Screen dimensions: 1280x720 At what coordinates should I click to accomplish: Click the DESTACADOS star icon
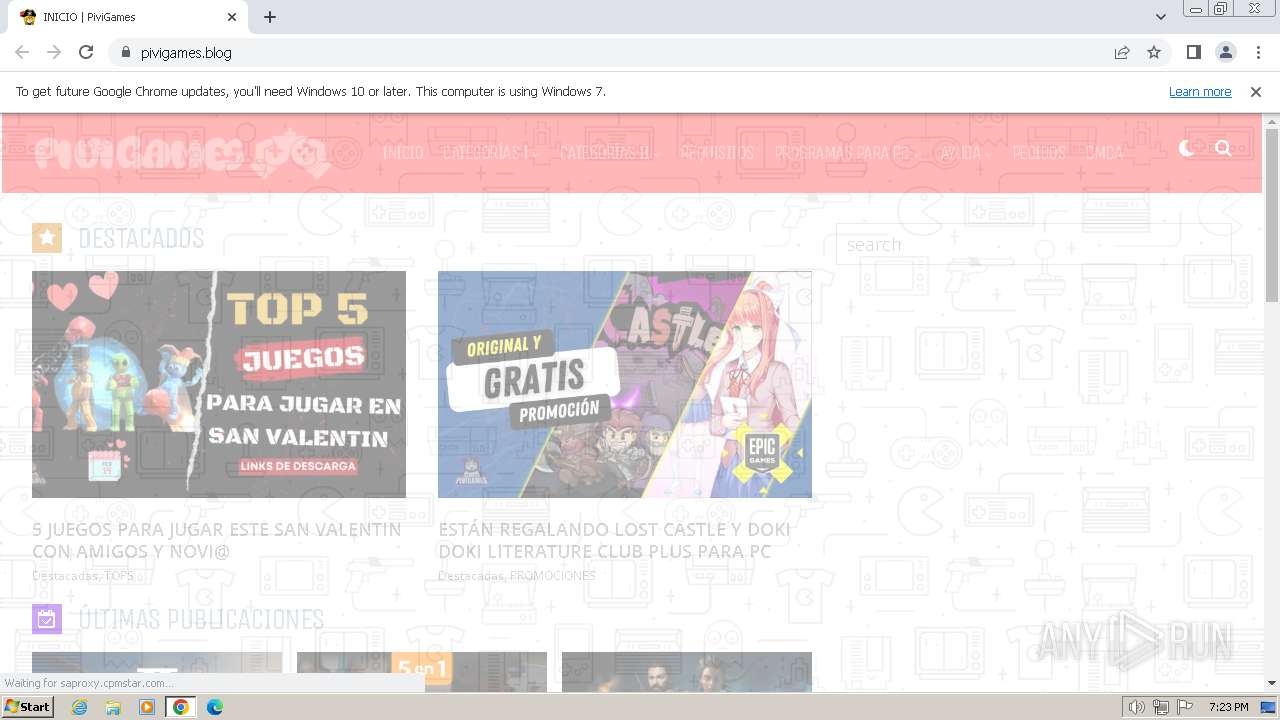[47, 238]
